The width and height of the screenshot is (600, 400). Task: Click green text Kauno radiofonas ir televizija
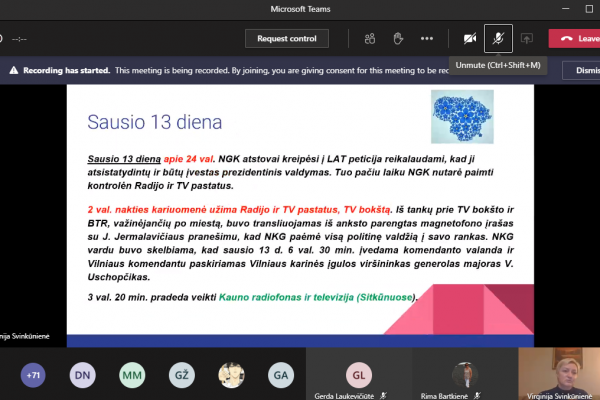pos(286,297)
